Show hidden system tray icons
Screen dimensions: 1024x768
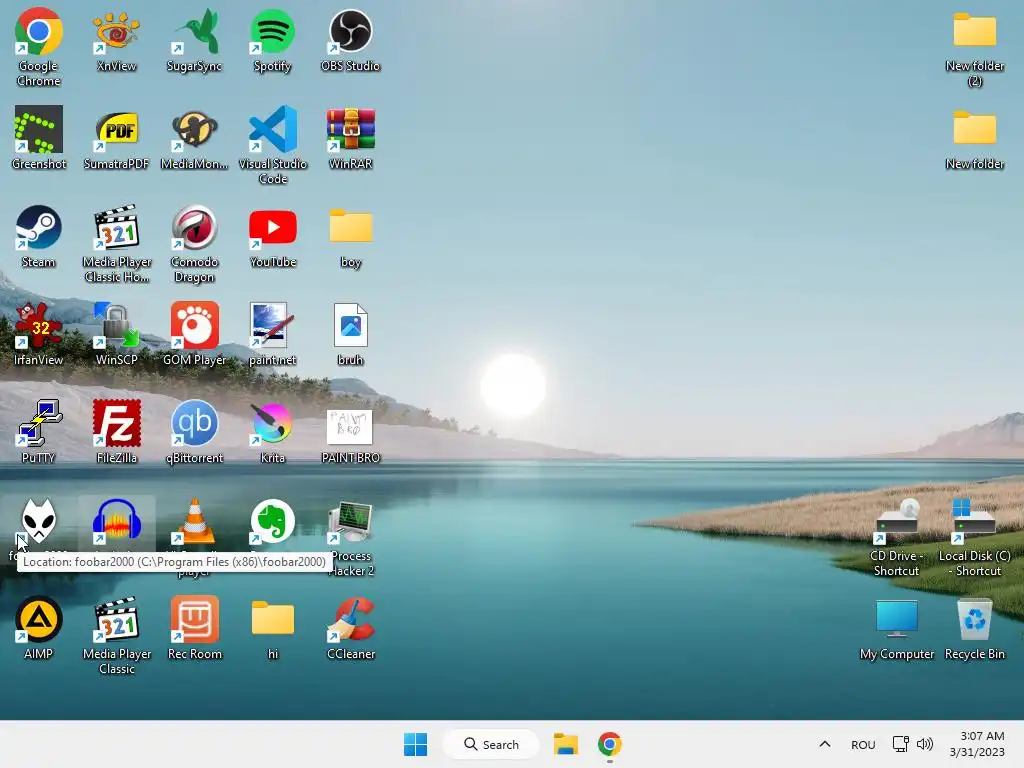(x=825, y=744)
